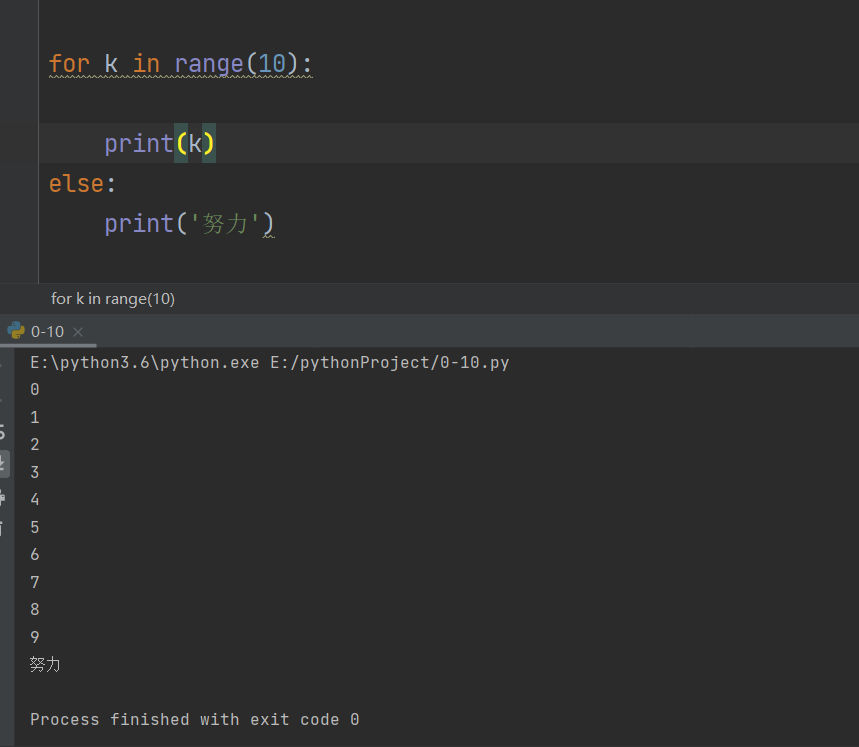Click the output line '9' in the console
The image size is (859, 747).
[x=35, y=637]
